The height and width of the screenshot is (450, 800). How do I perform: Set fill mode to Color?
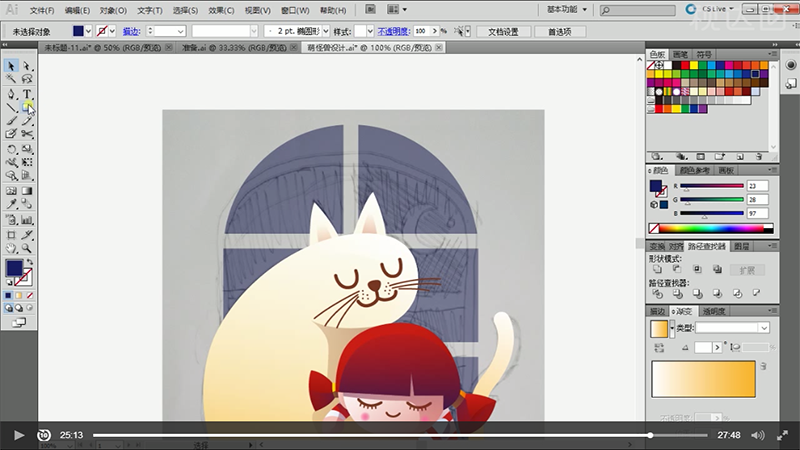(8, 295)
